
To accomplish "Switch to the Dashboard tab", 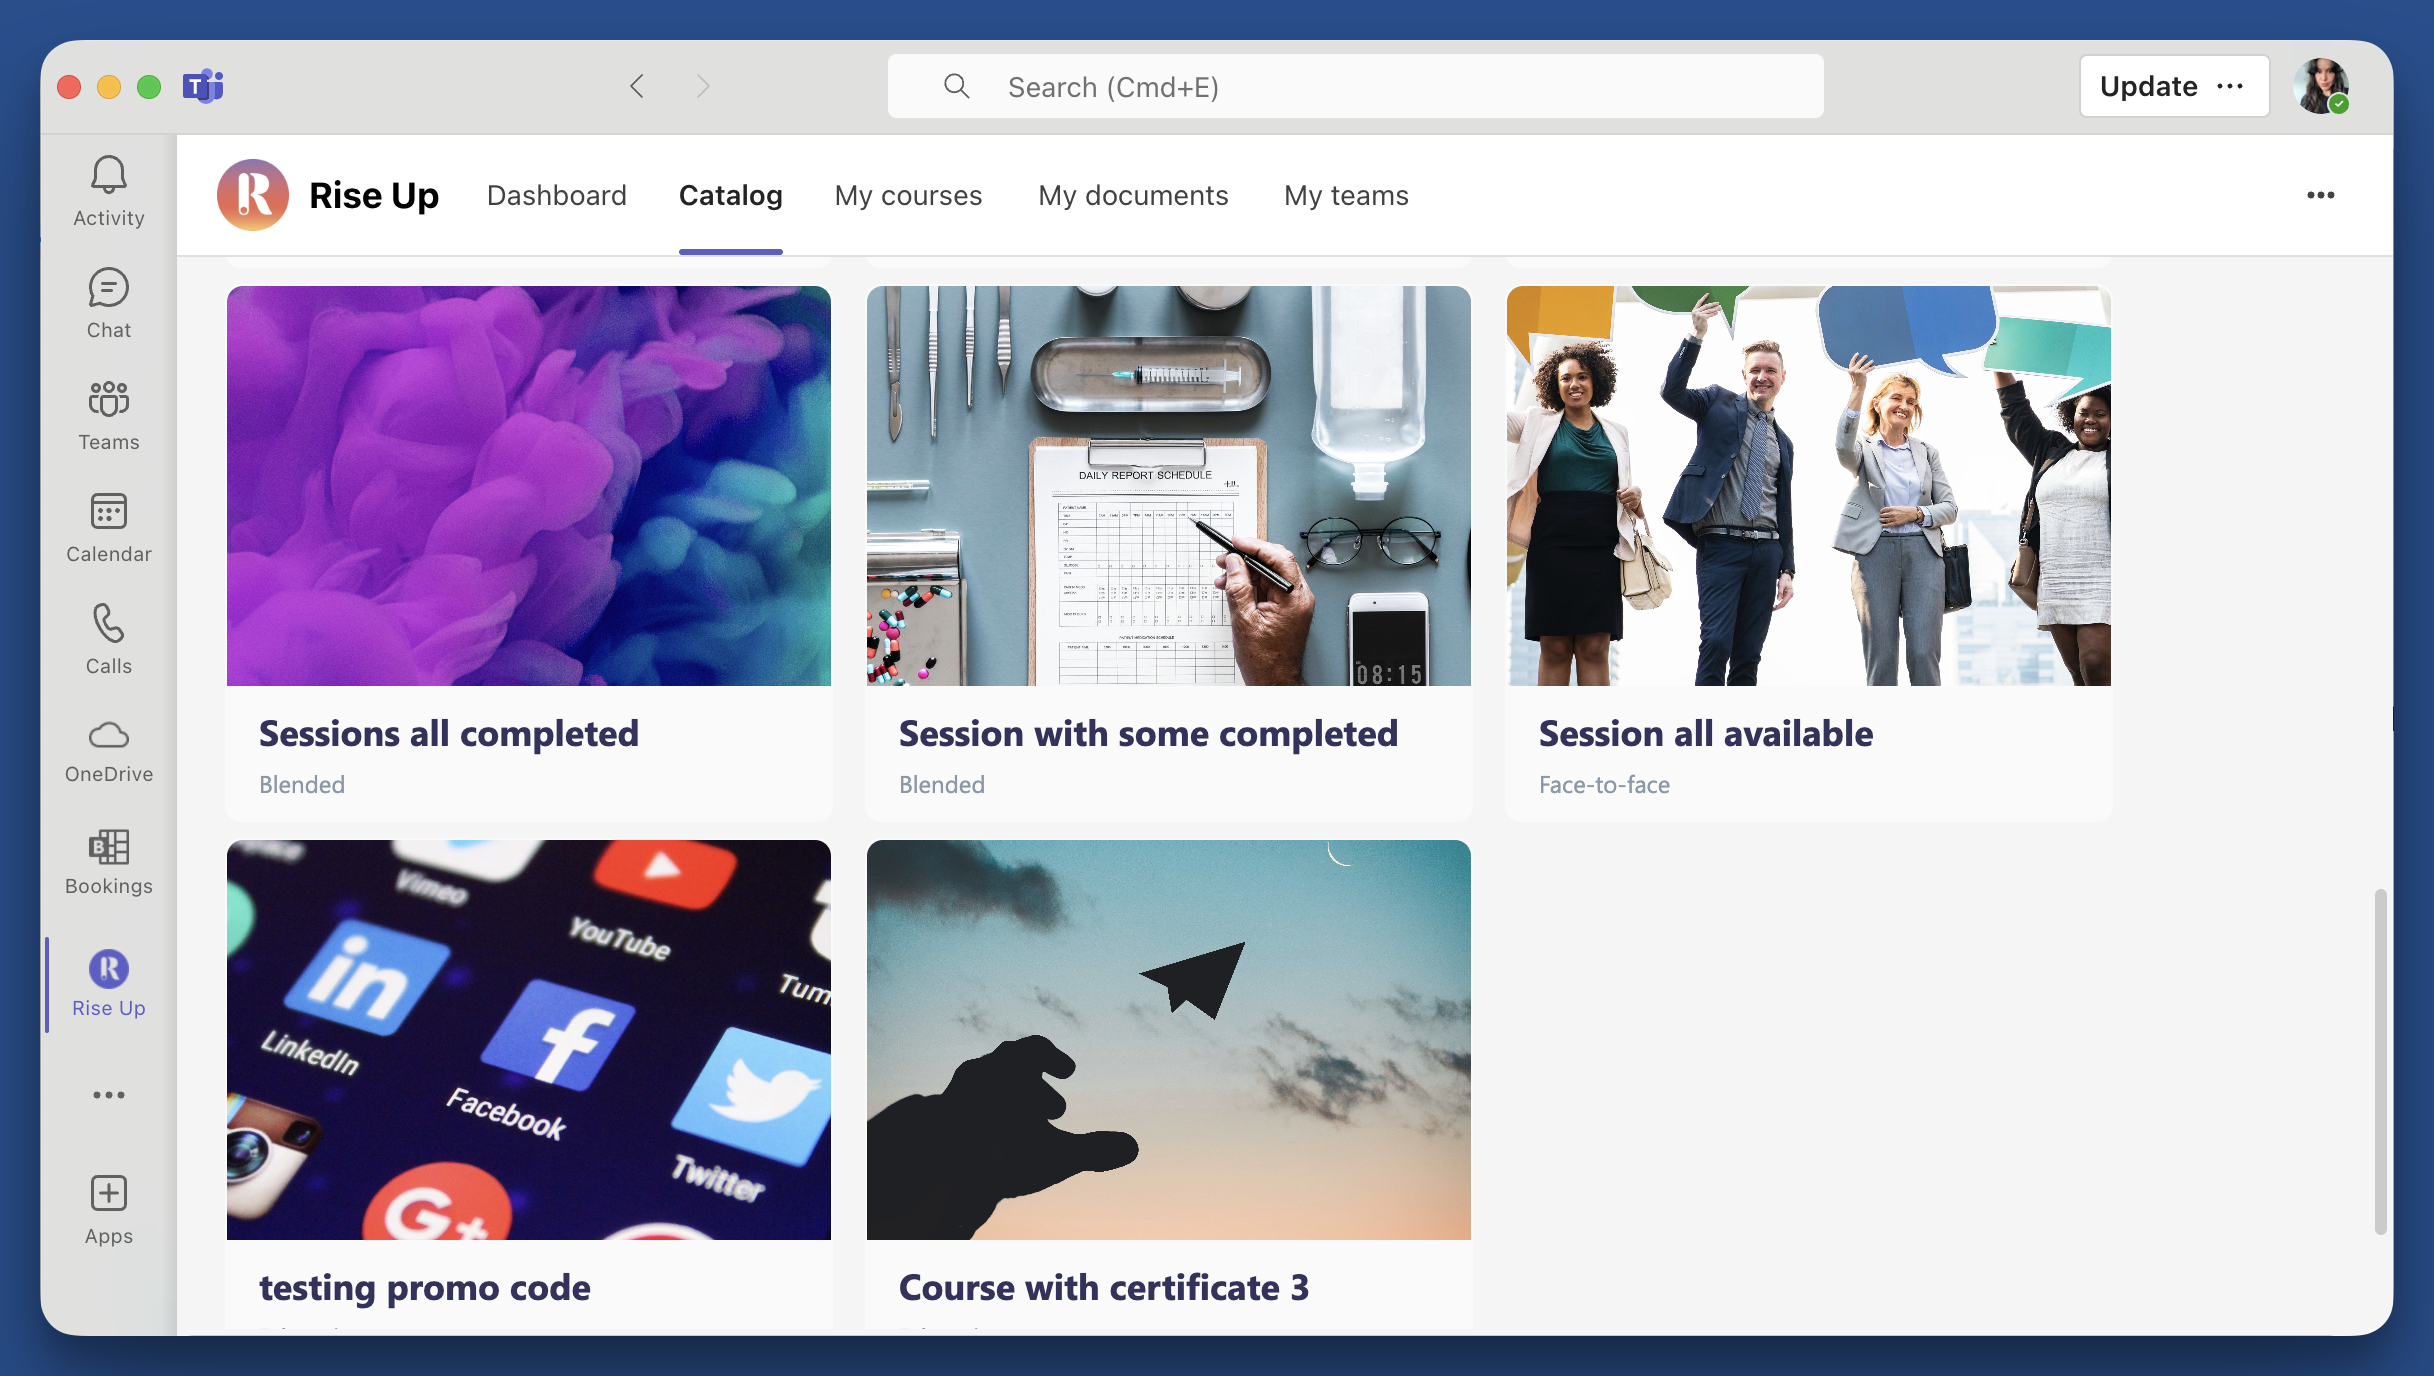I will click(x=556, y=195).
